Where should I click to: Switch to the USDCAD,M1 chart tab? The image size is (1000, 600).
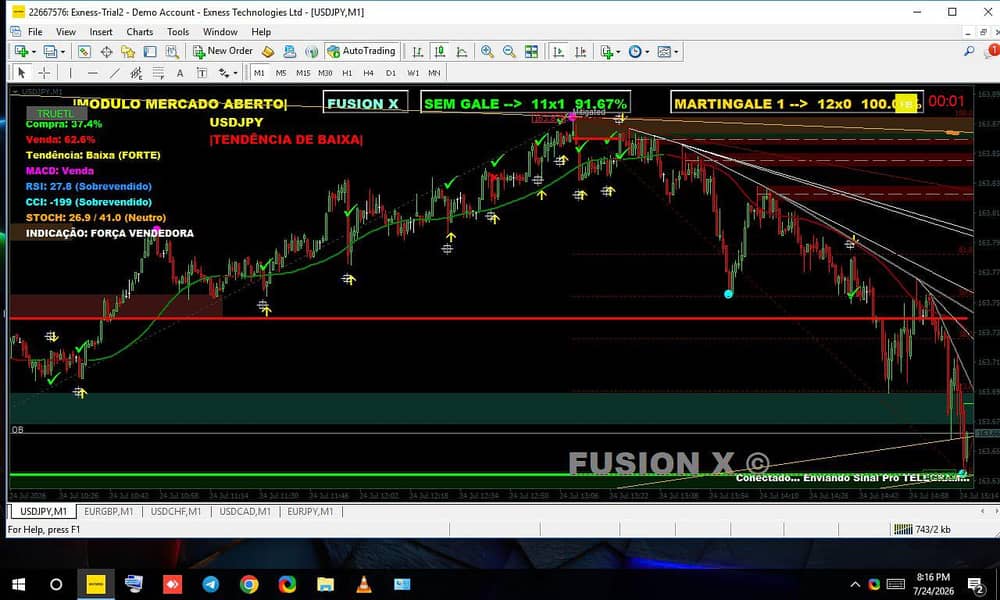[x=245, y=511]
